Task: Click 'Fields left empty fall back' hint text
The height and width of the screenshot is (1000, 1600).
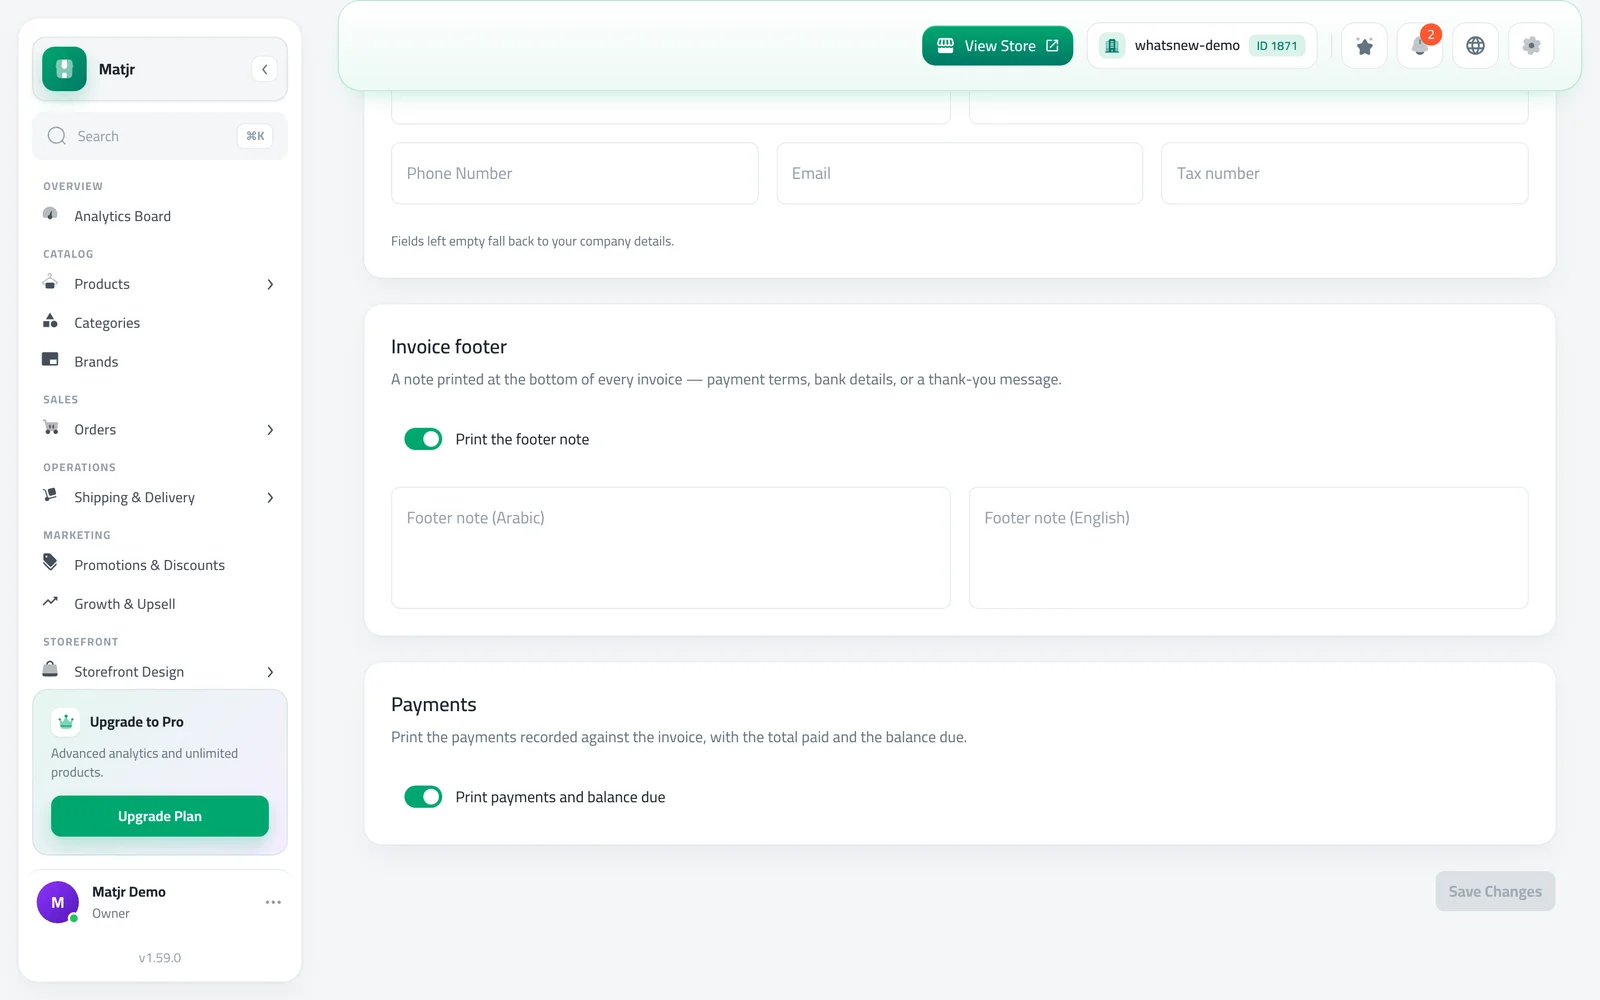Action: (x=532, y=241)
